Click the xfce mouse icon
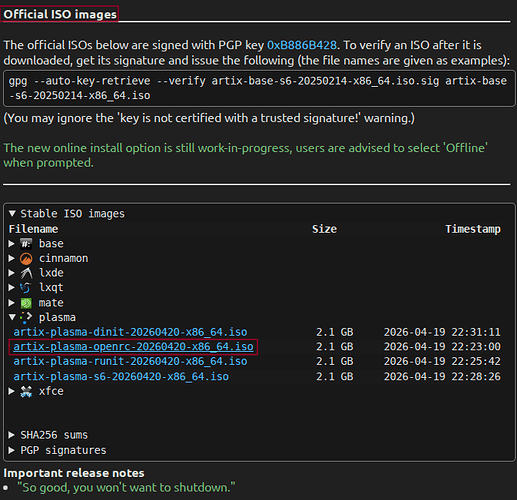Viewport: 517px width, 500px height. tap(26, 391)
